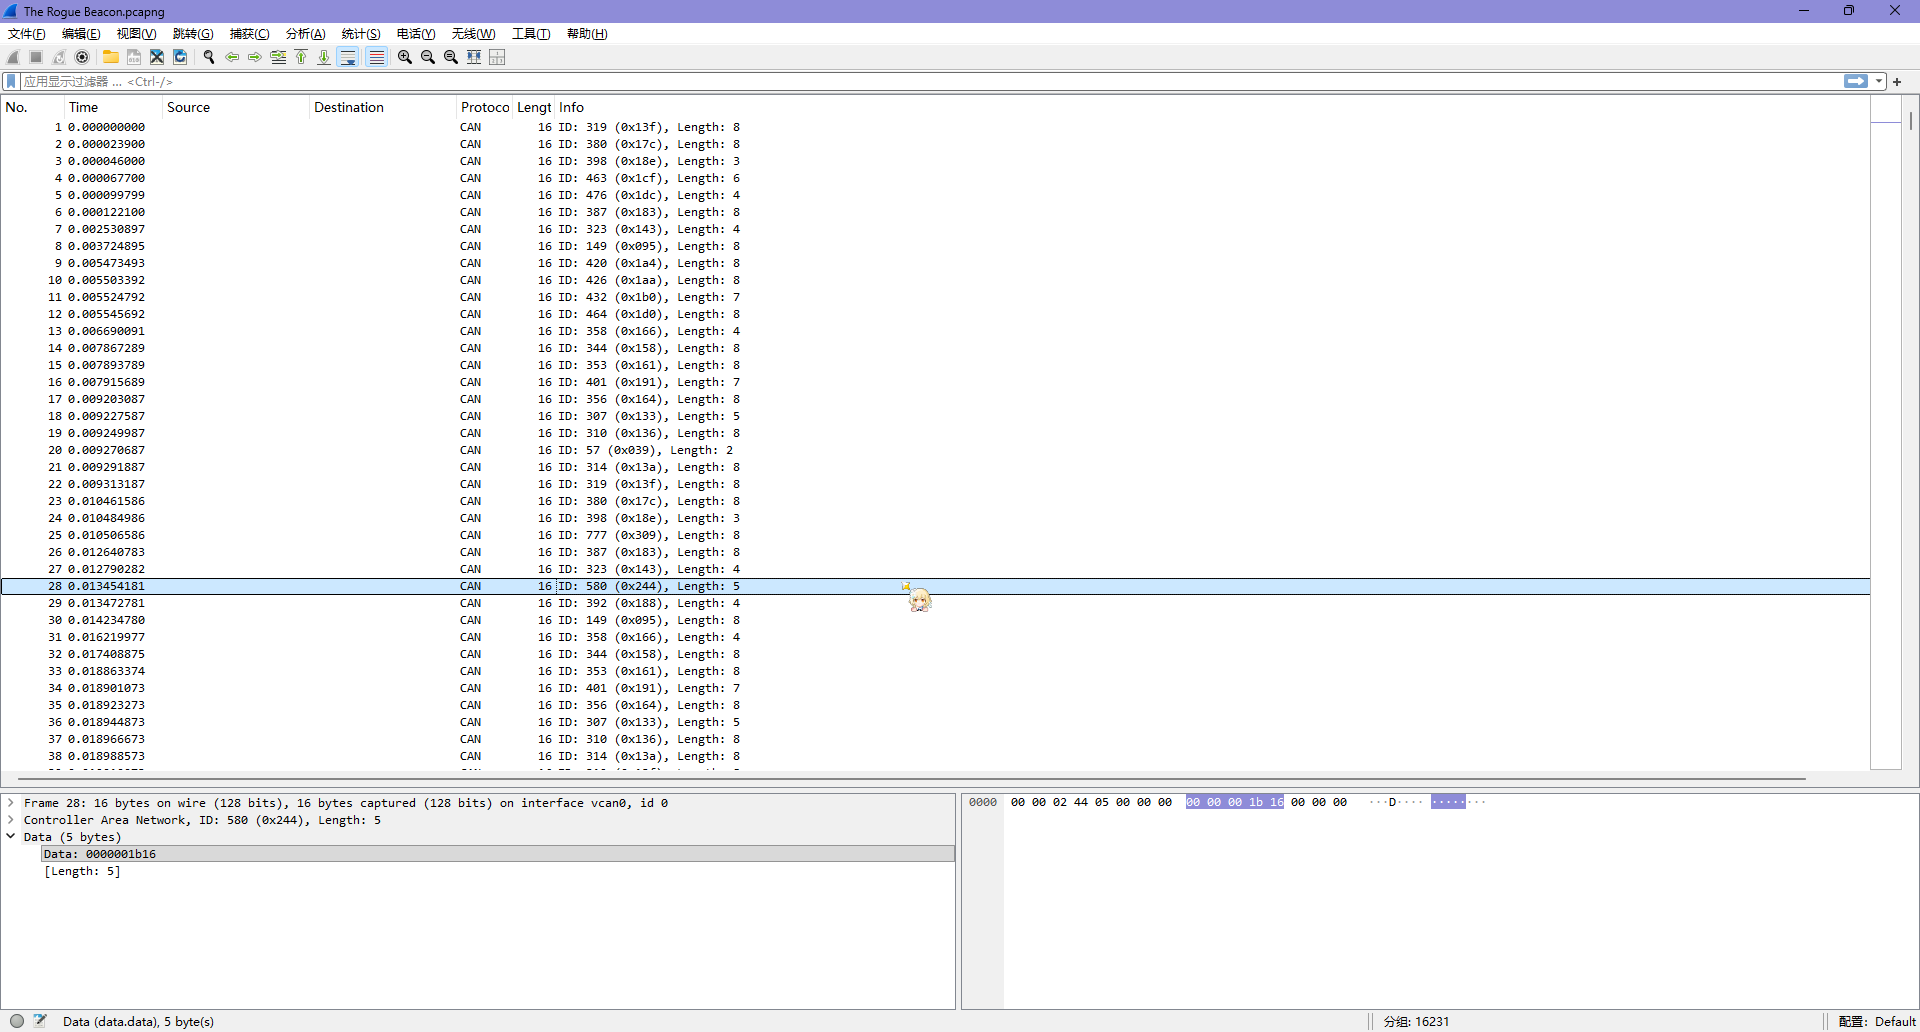Open the display filter history dropdown
This screenshot has height=1032, width=1920.
[1879, 81]
